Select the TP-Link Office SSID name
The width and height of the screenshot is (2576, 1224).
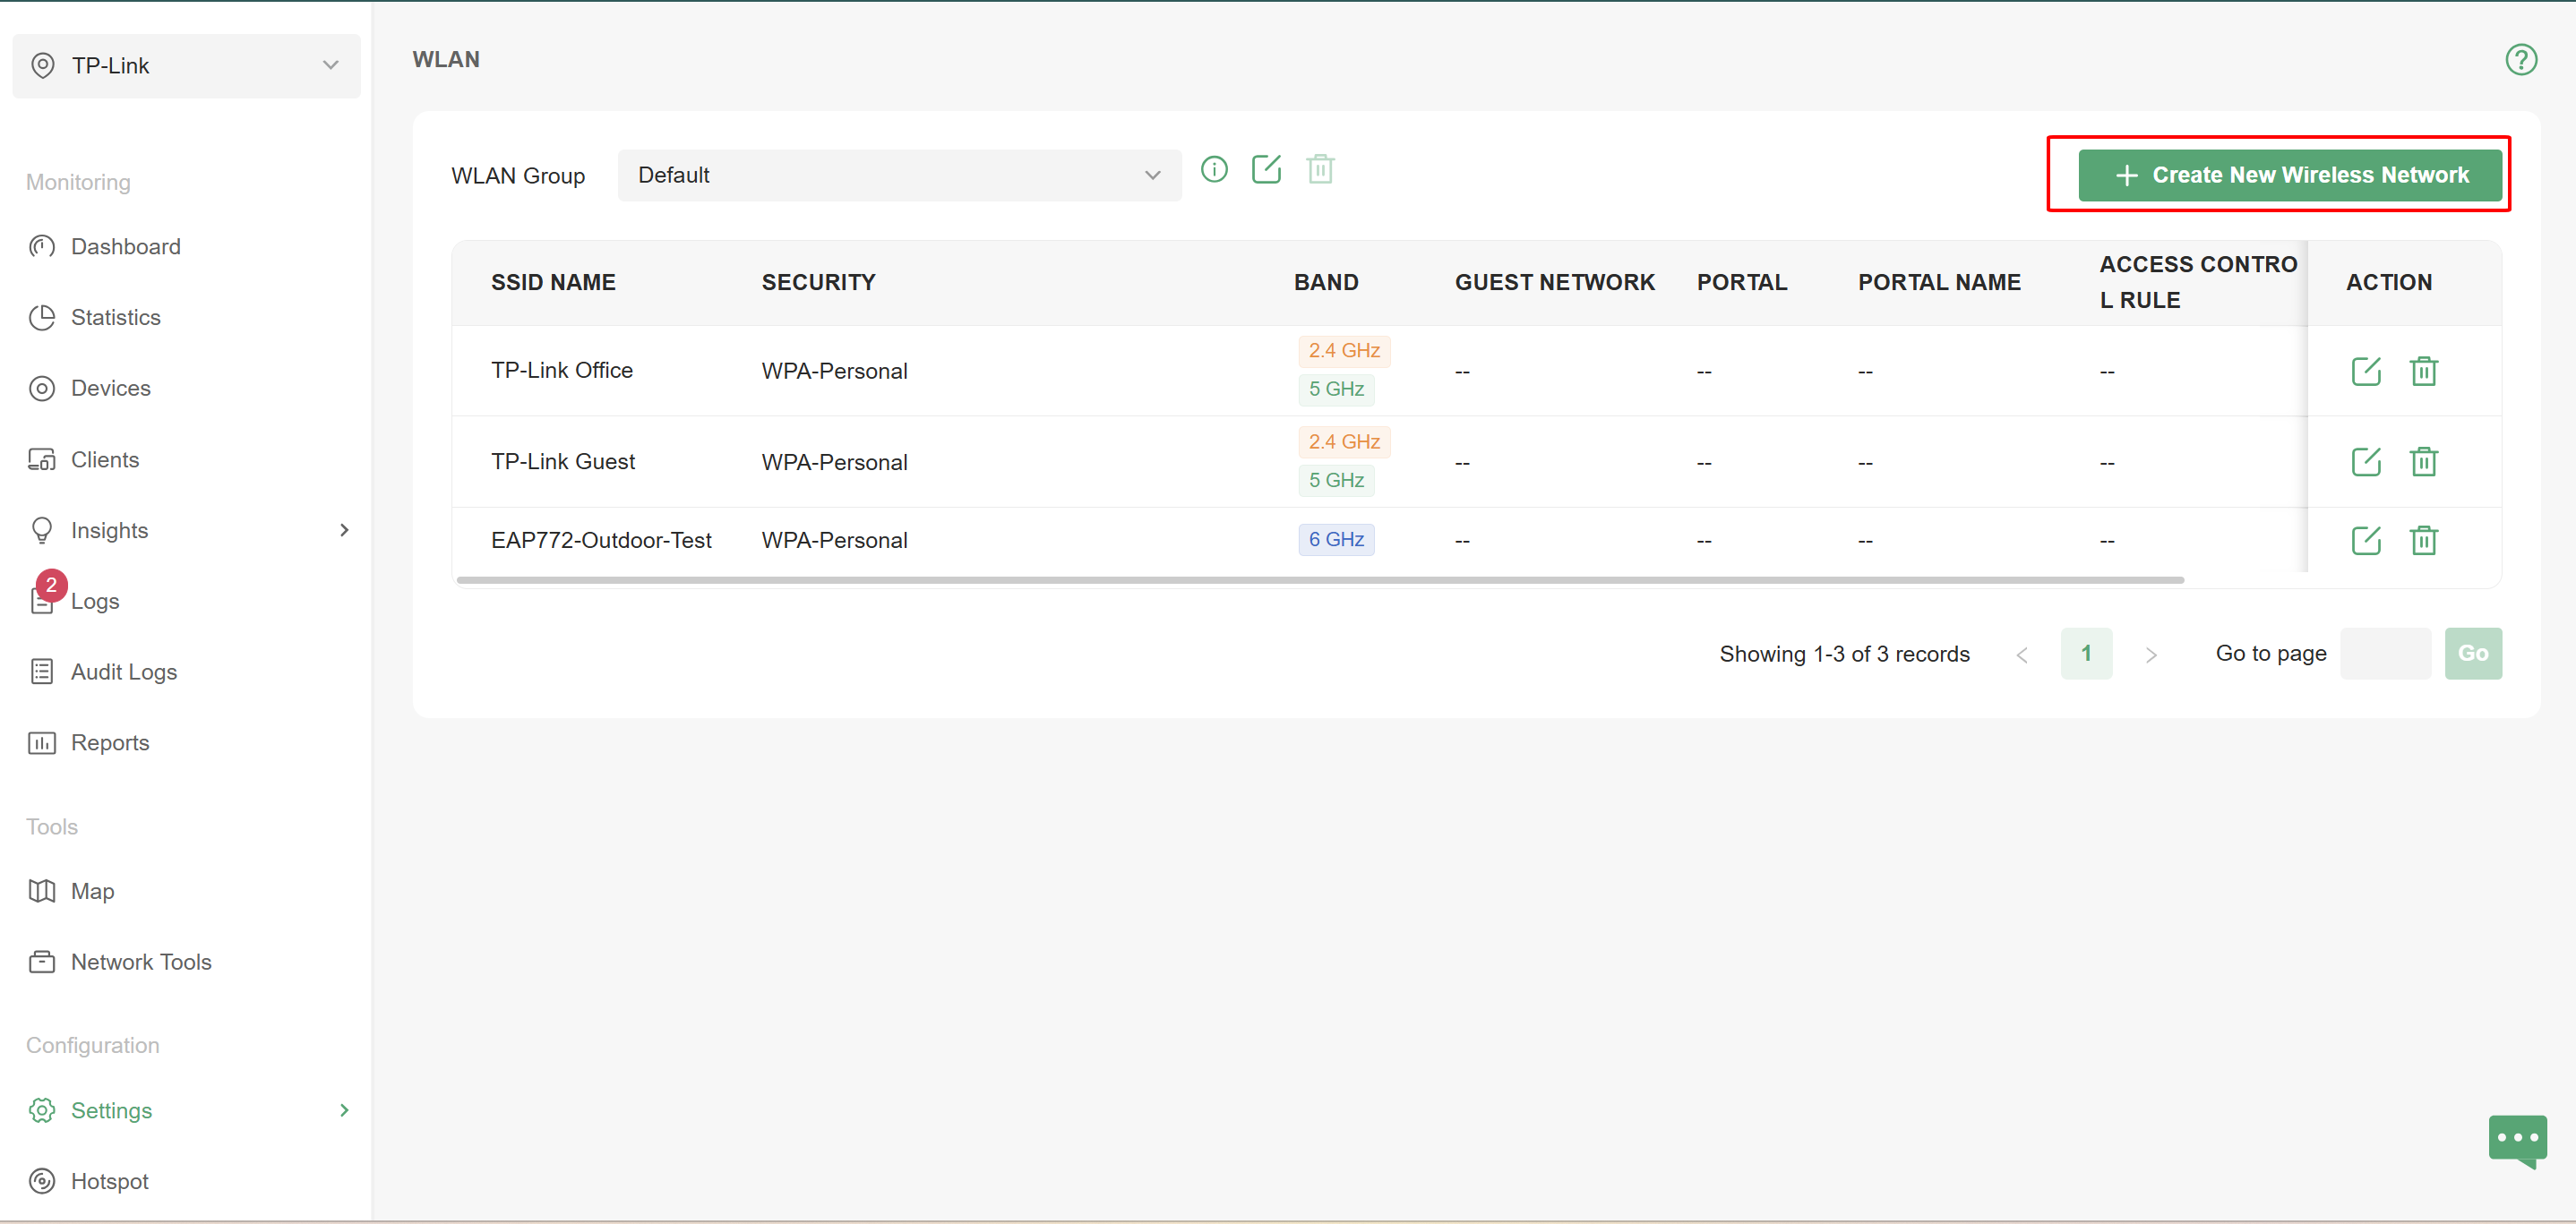coord(562,370)
